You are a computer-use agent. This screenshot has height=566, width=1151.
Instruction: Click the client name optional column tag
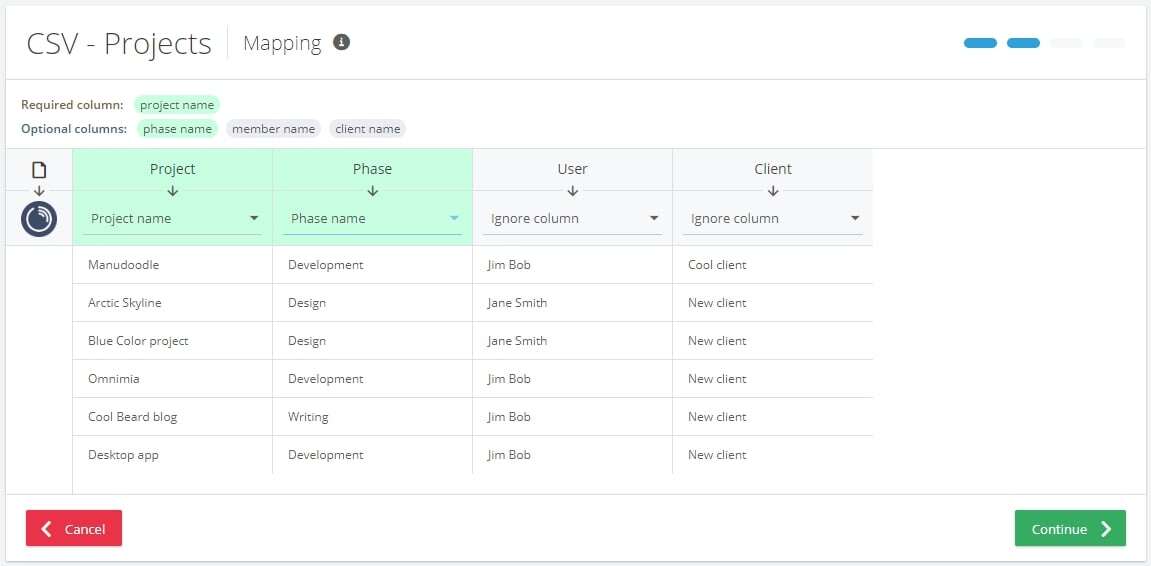(368, 129)
